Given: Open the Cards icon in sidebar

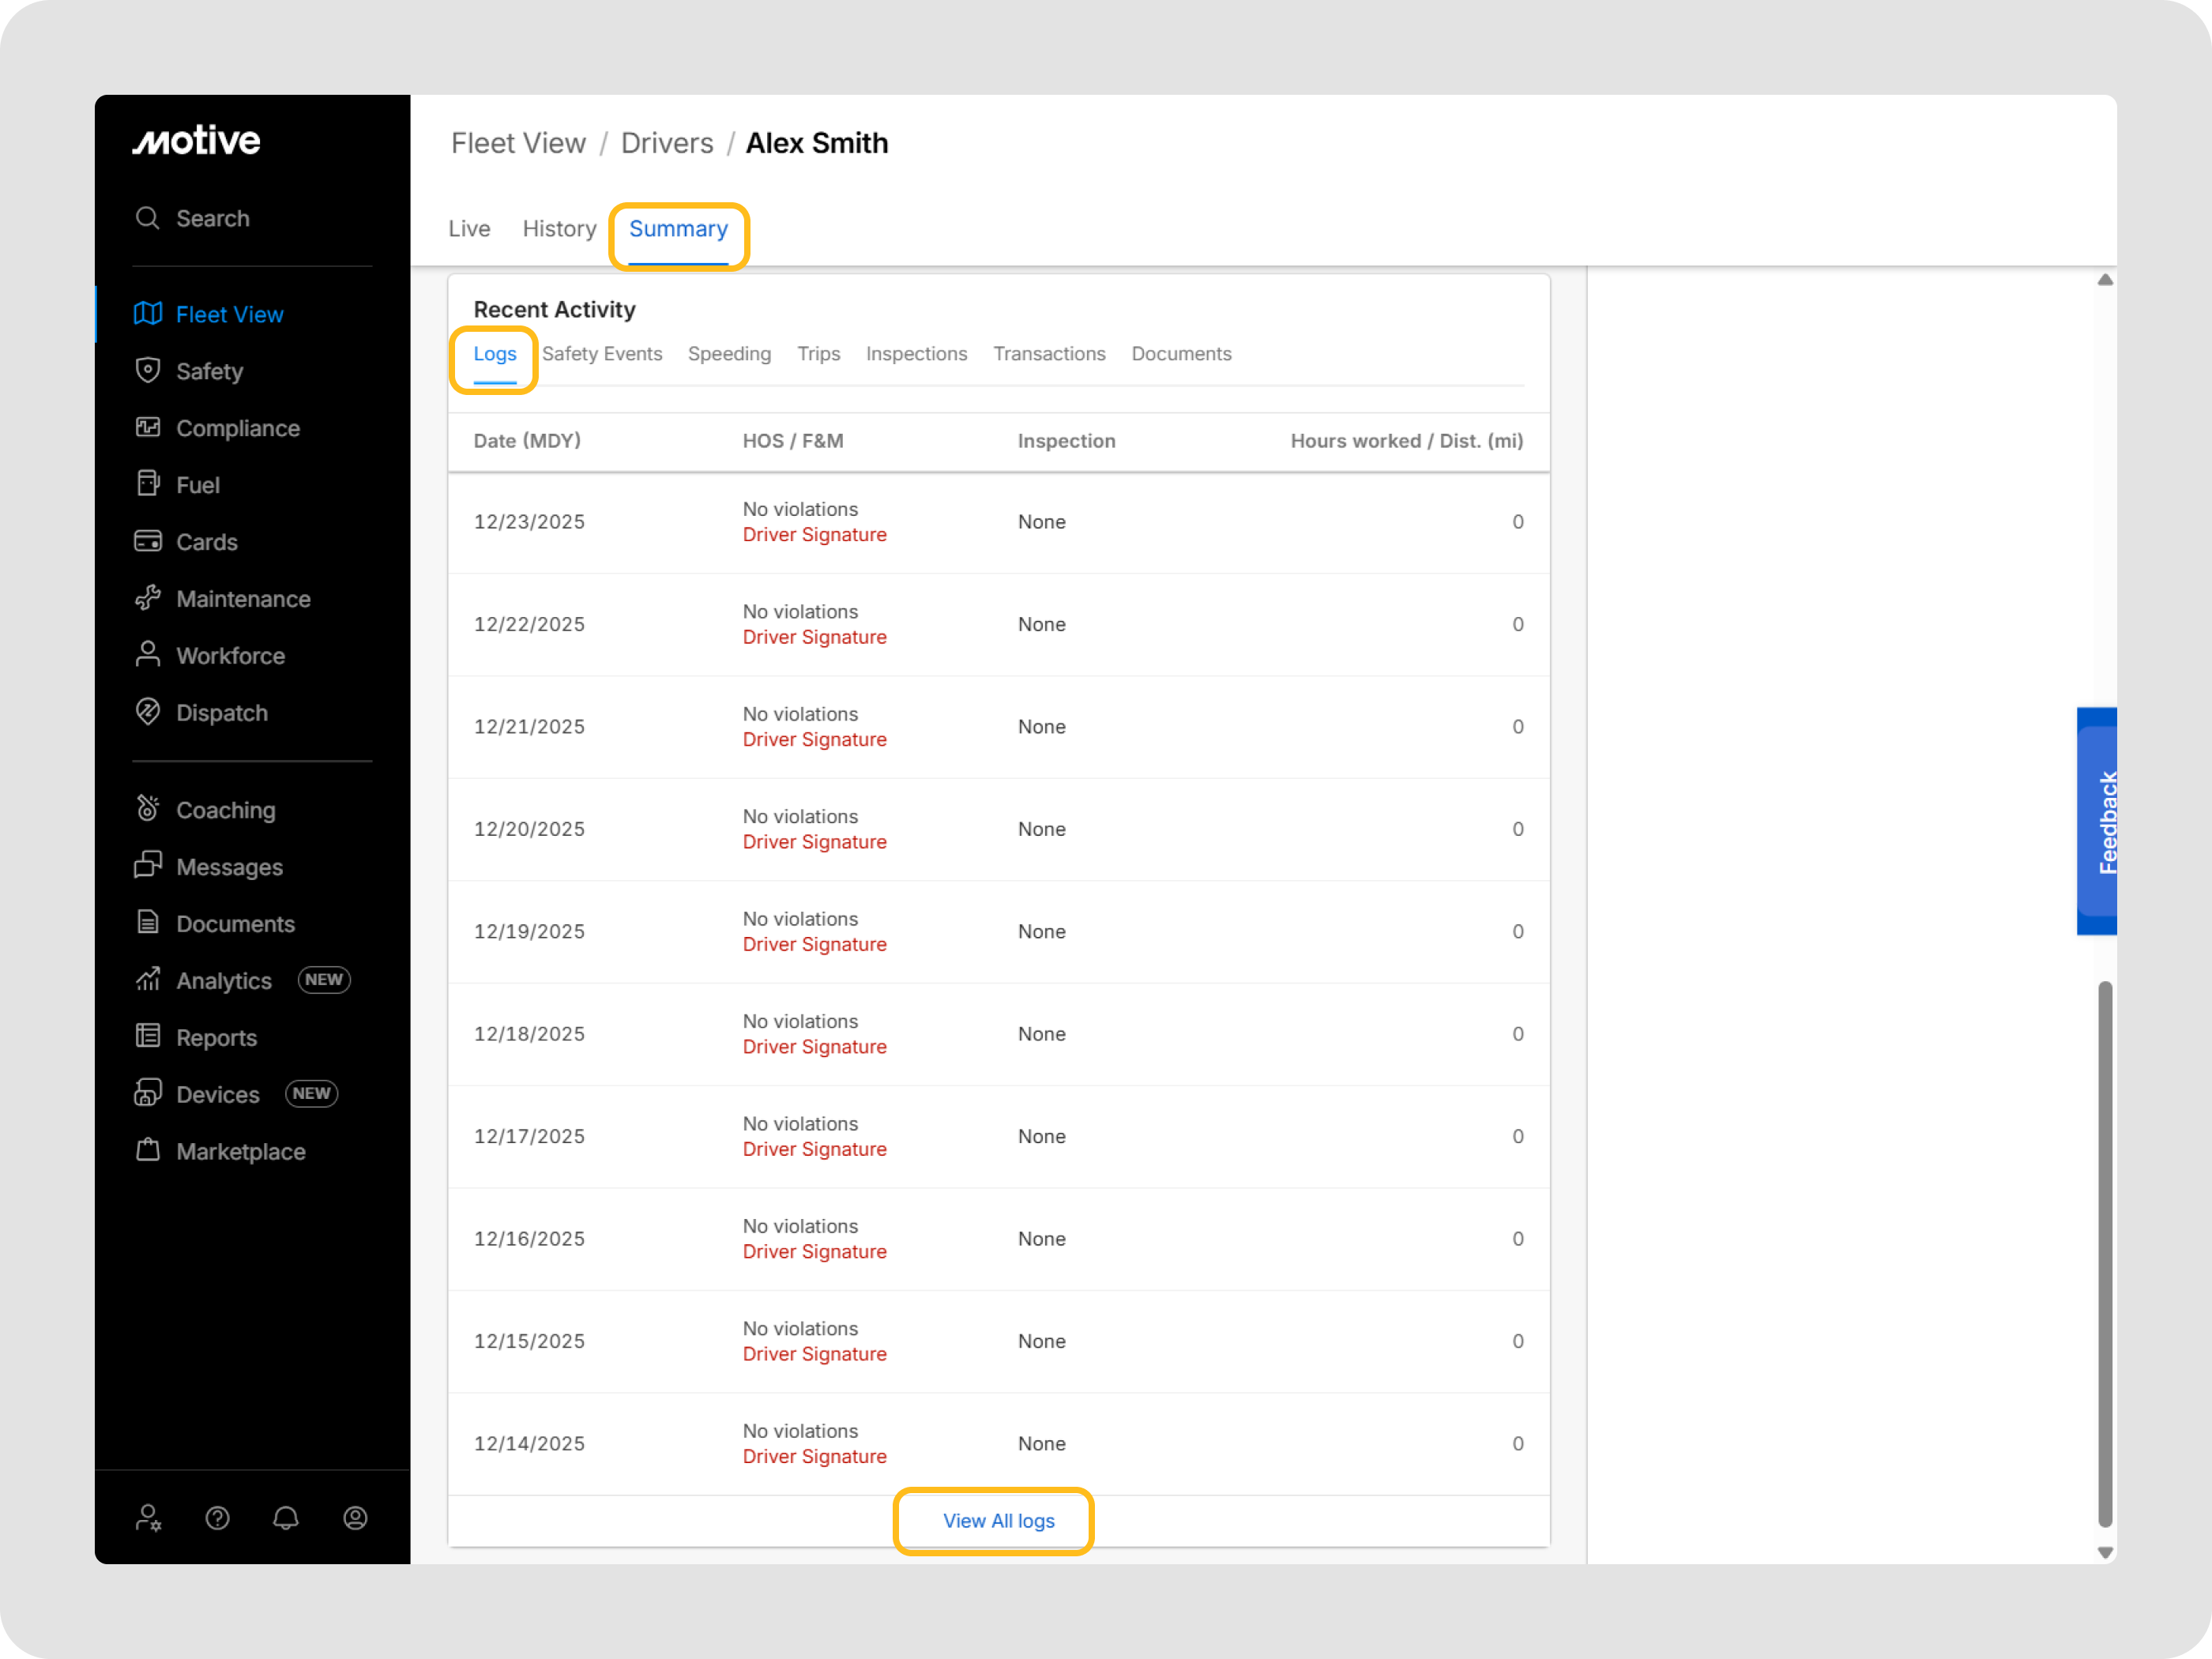Looking at the screenshot, I should coord(148,541).
